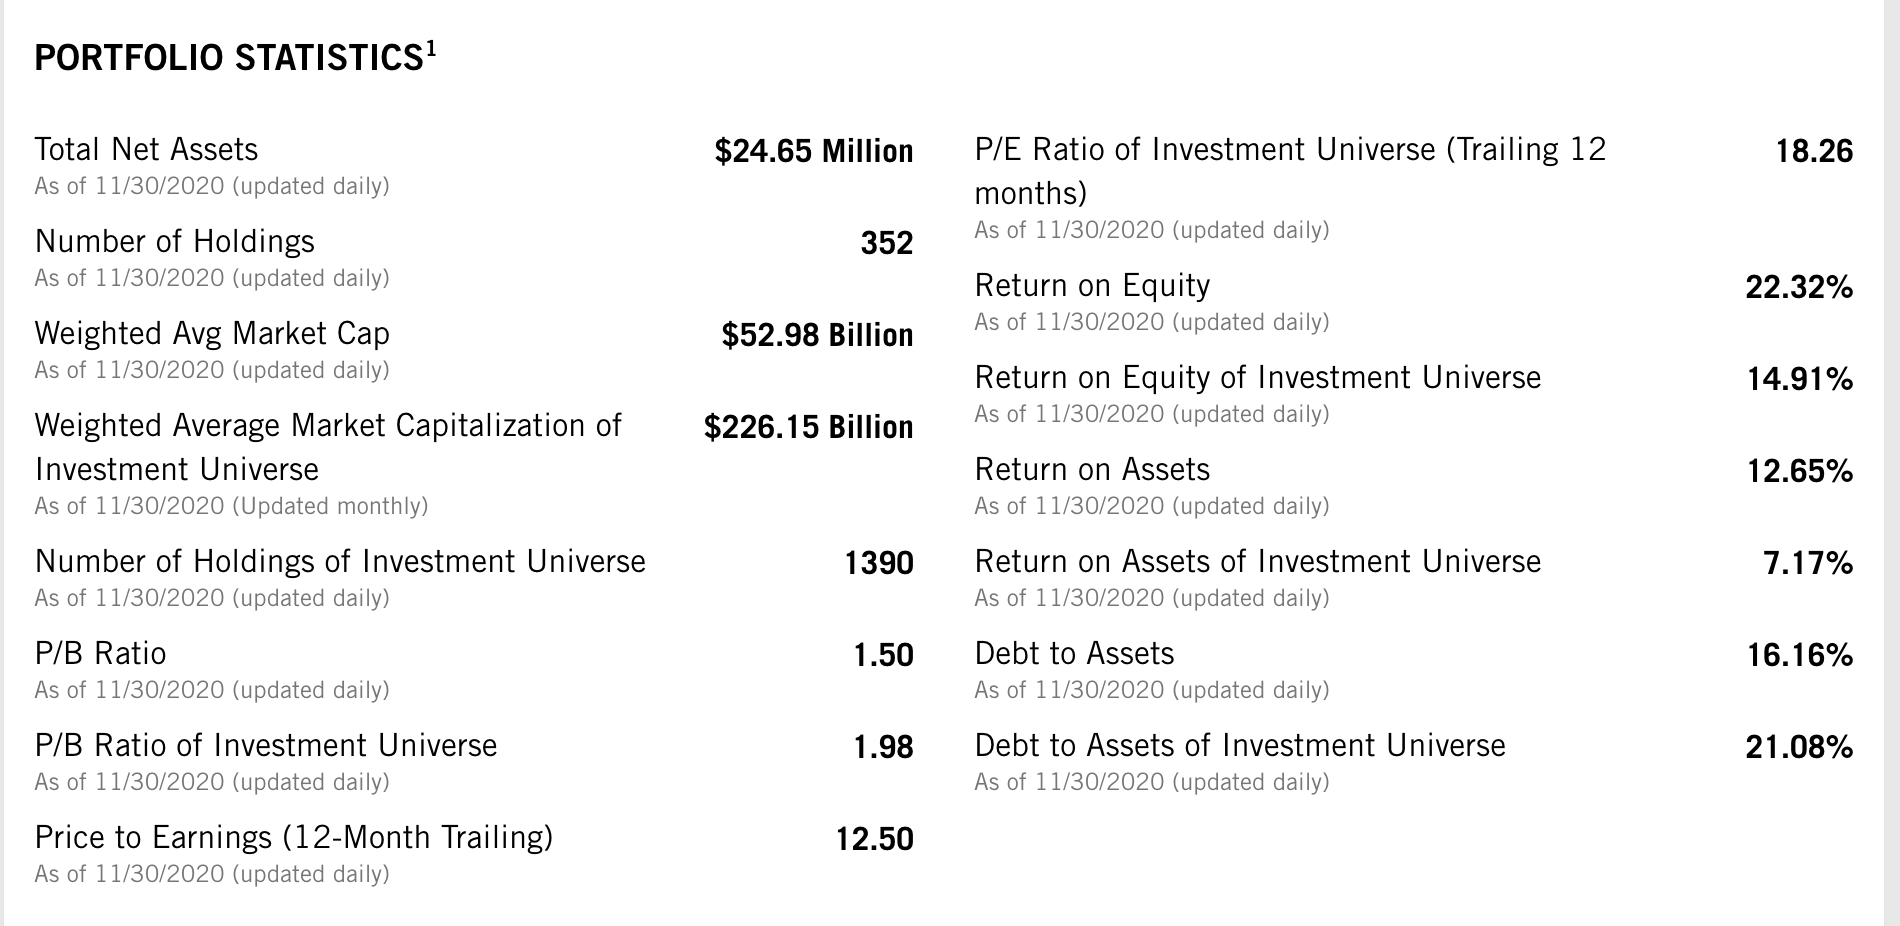Click the 14.91% return on equity value
Viewport: 1900px width, 926px height.
[1799, 380]
